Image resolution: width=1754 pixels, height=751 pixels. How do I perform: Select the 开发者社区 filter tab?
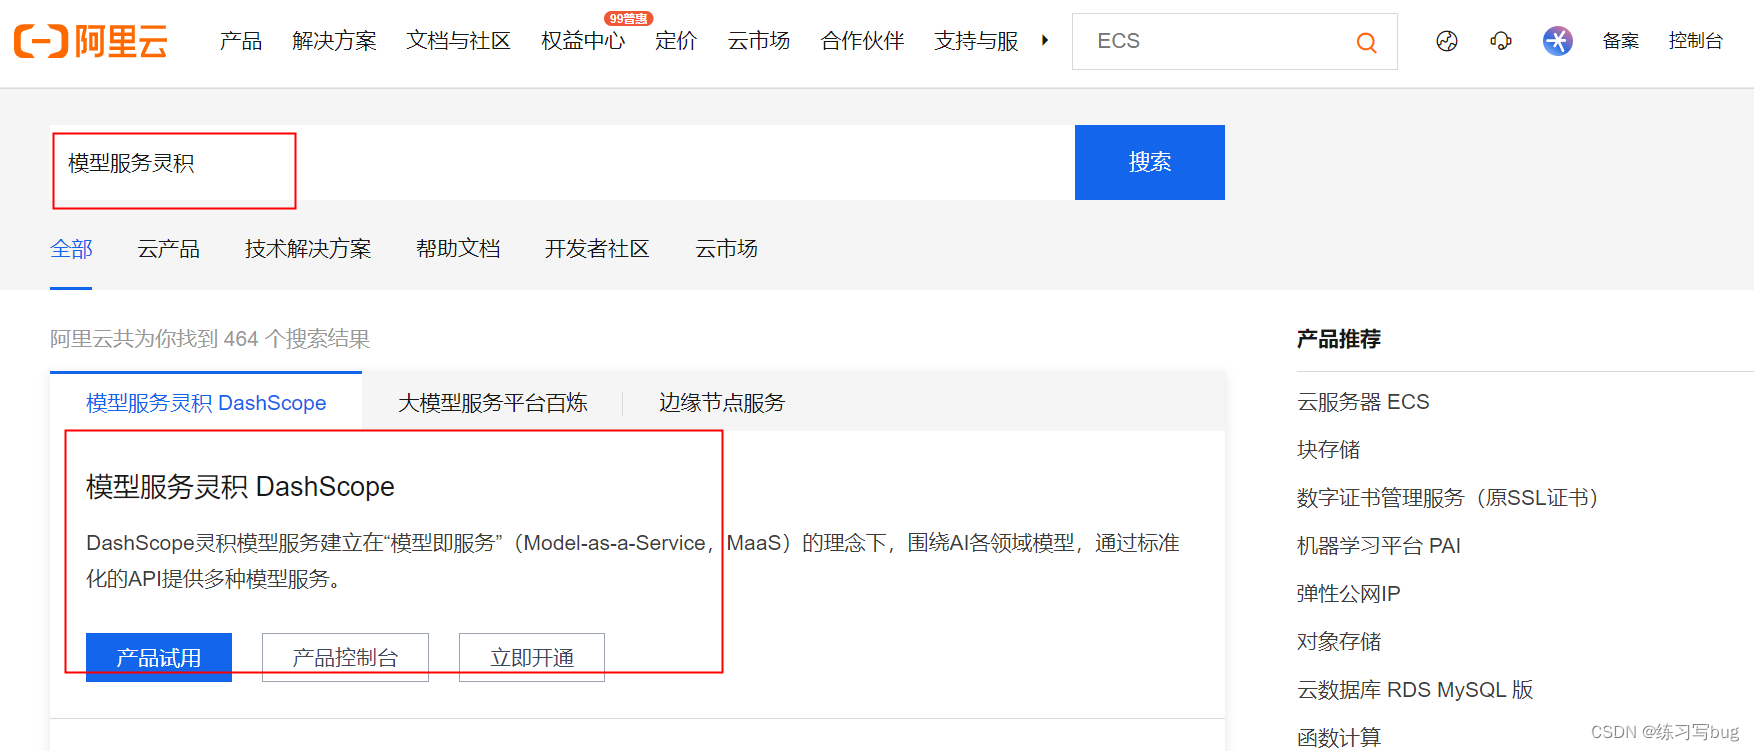pyautogui.click(x=597, y=249)
